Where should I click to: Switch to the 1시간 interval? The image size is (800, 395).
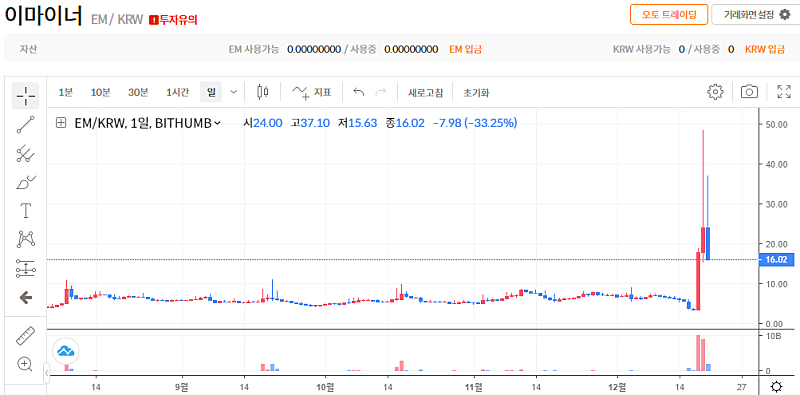pyautogui.click(x=177, y=92)
